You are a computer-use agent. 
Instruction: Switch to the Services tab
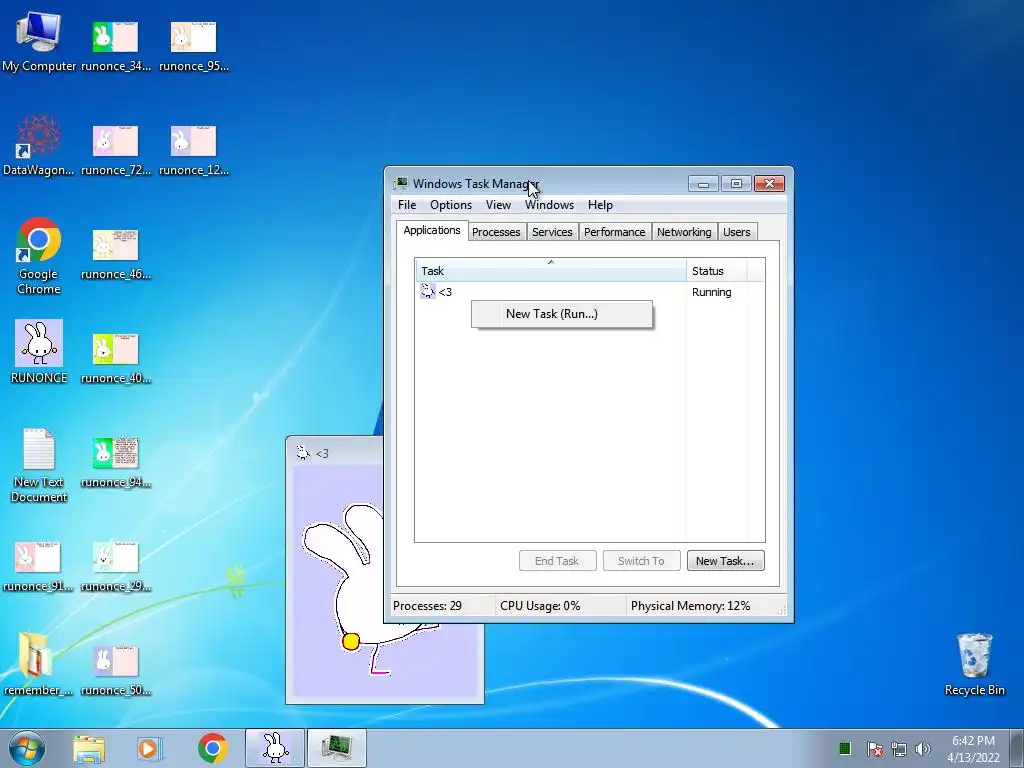[x=552, y=232]
